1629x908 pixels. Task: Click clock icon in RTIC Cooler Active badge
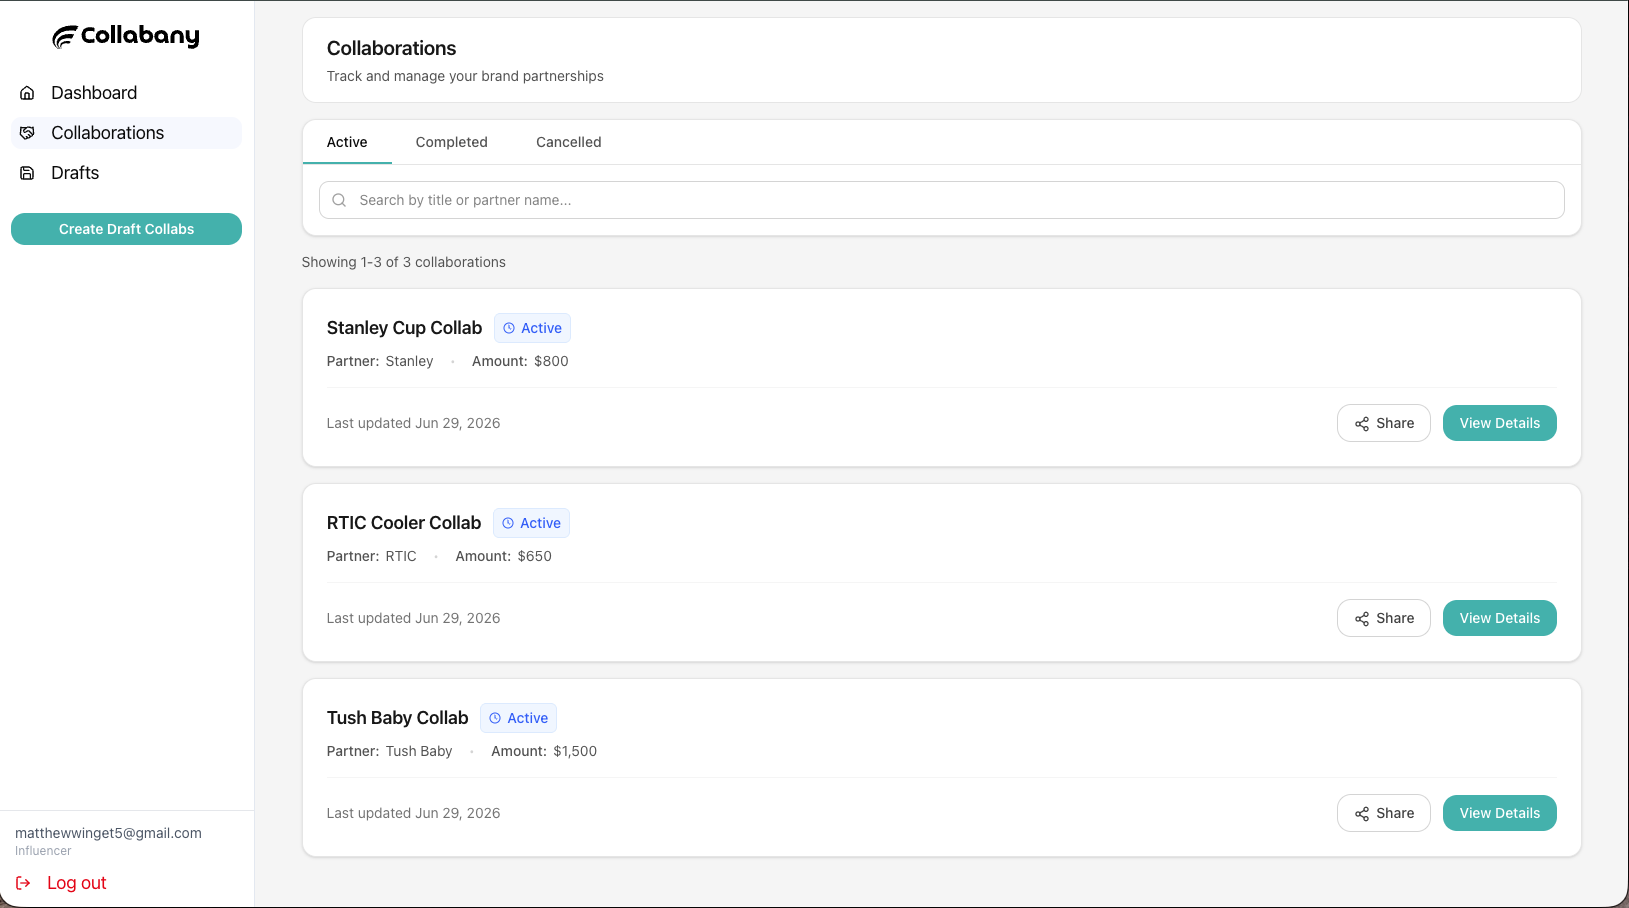[508, 523]
